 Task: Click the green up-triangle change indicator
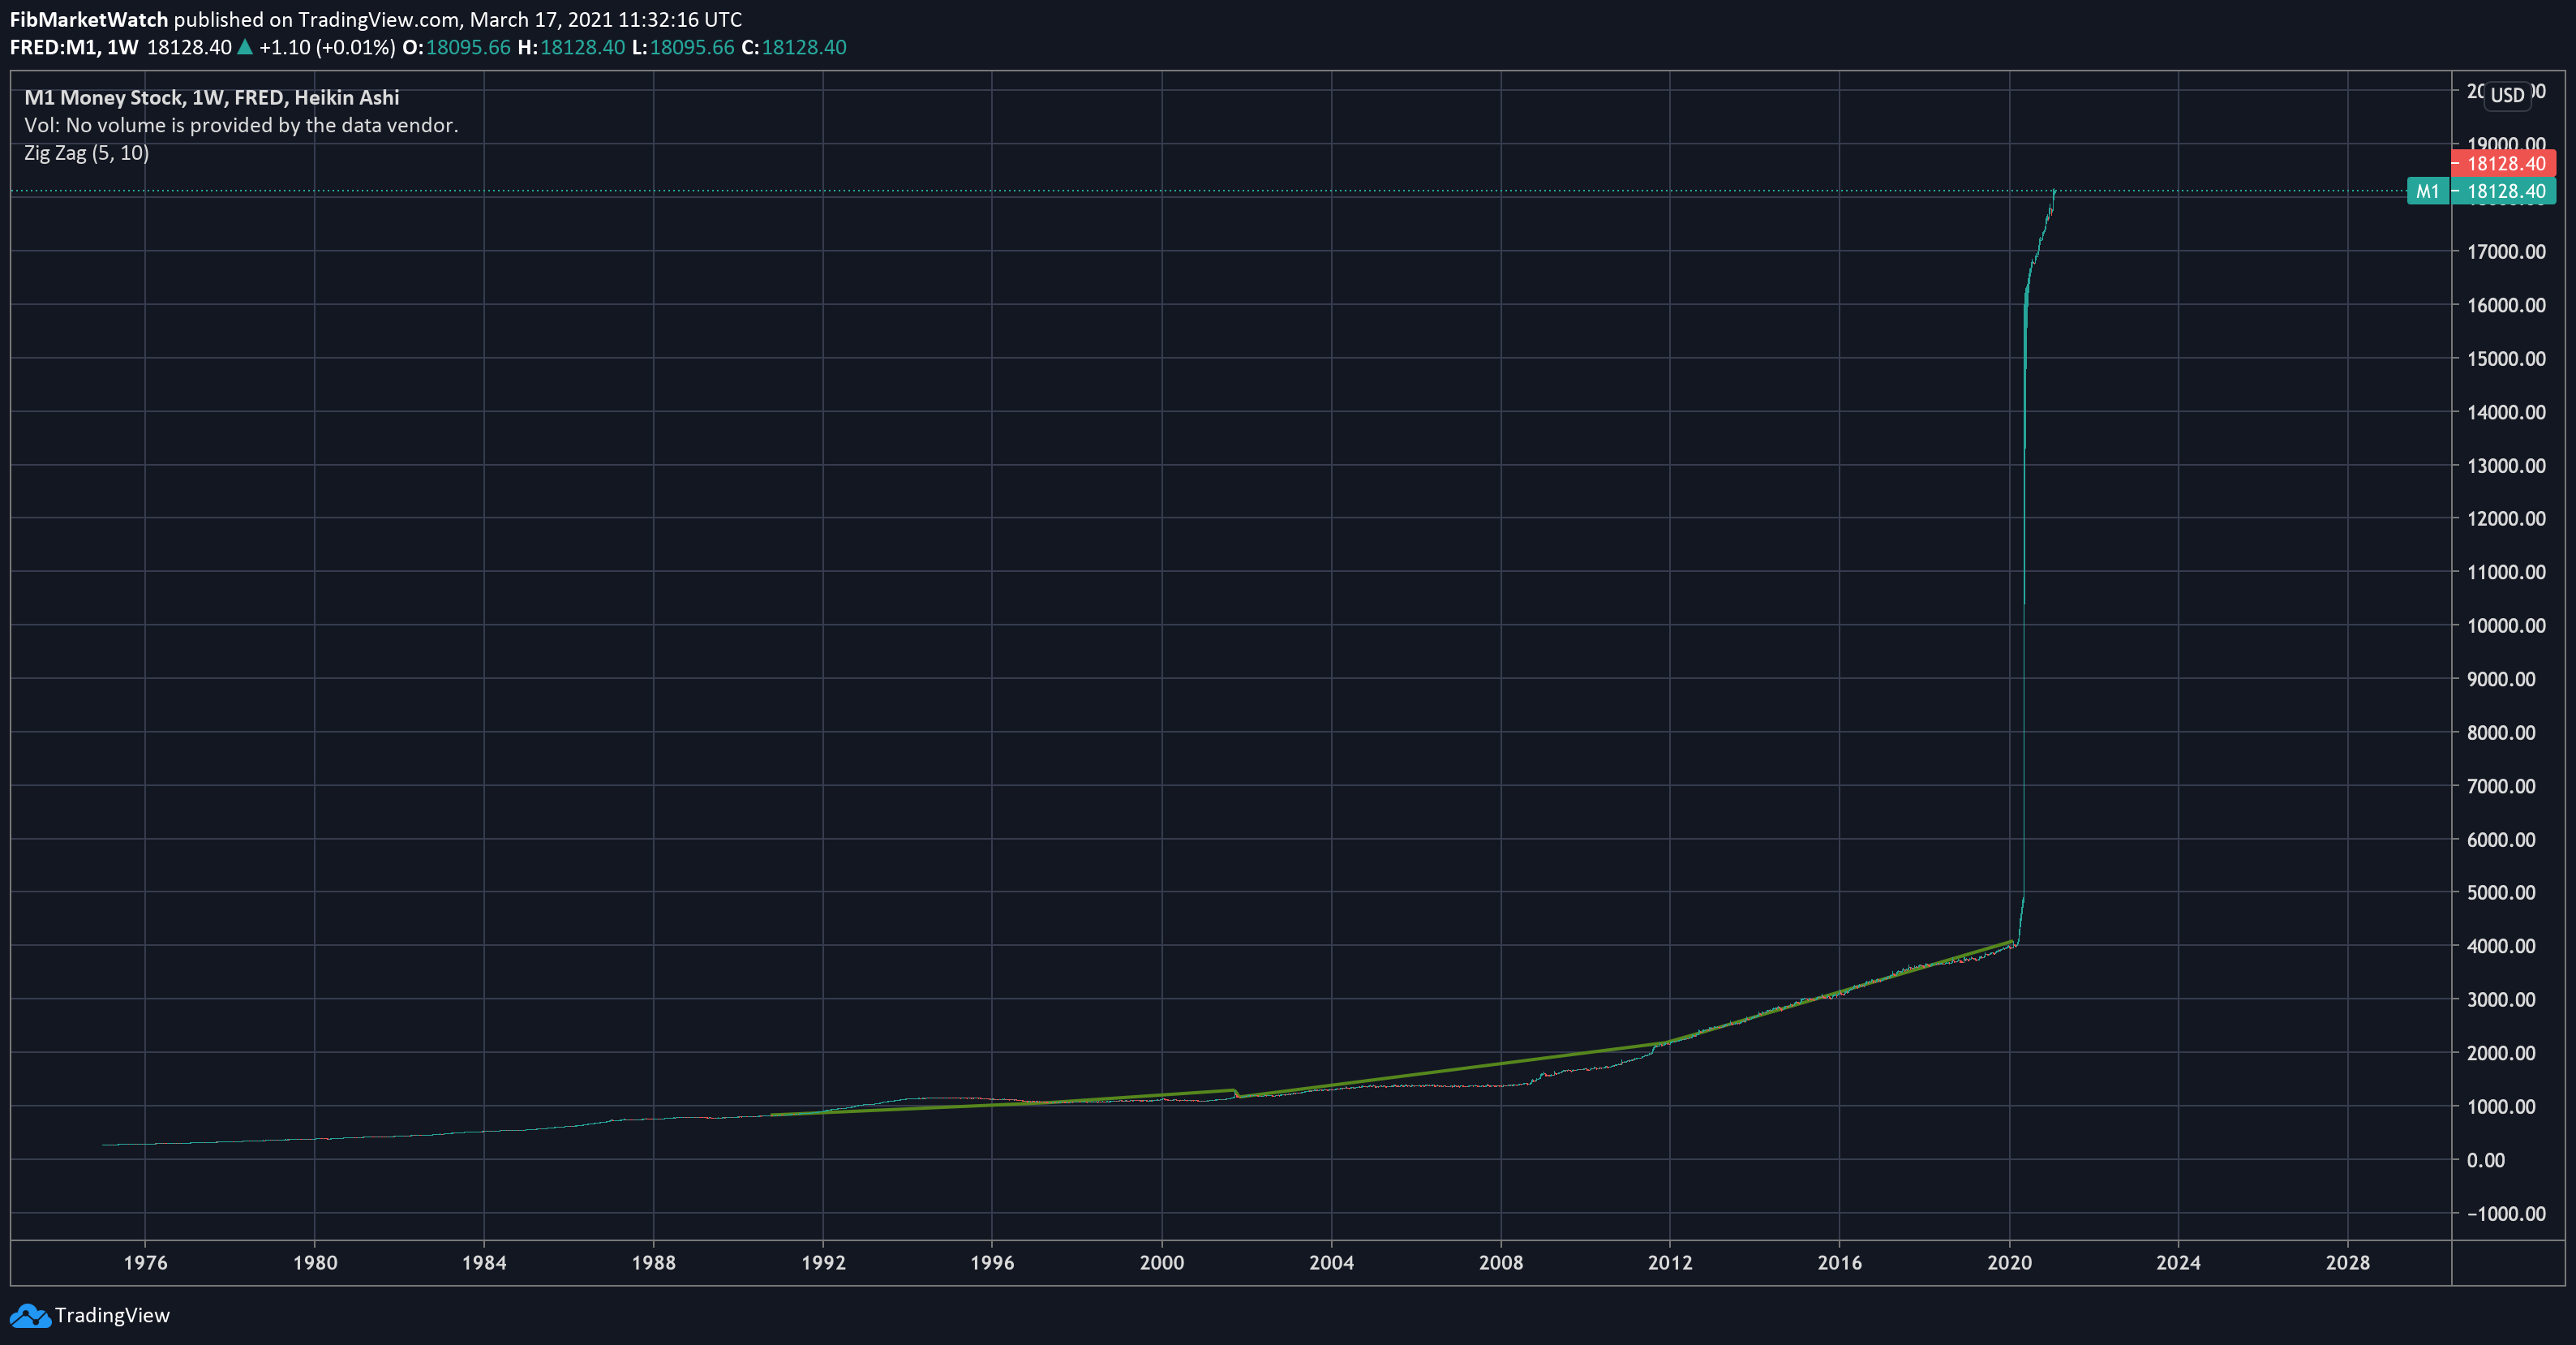point(244,47)
